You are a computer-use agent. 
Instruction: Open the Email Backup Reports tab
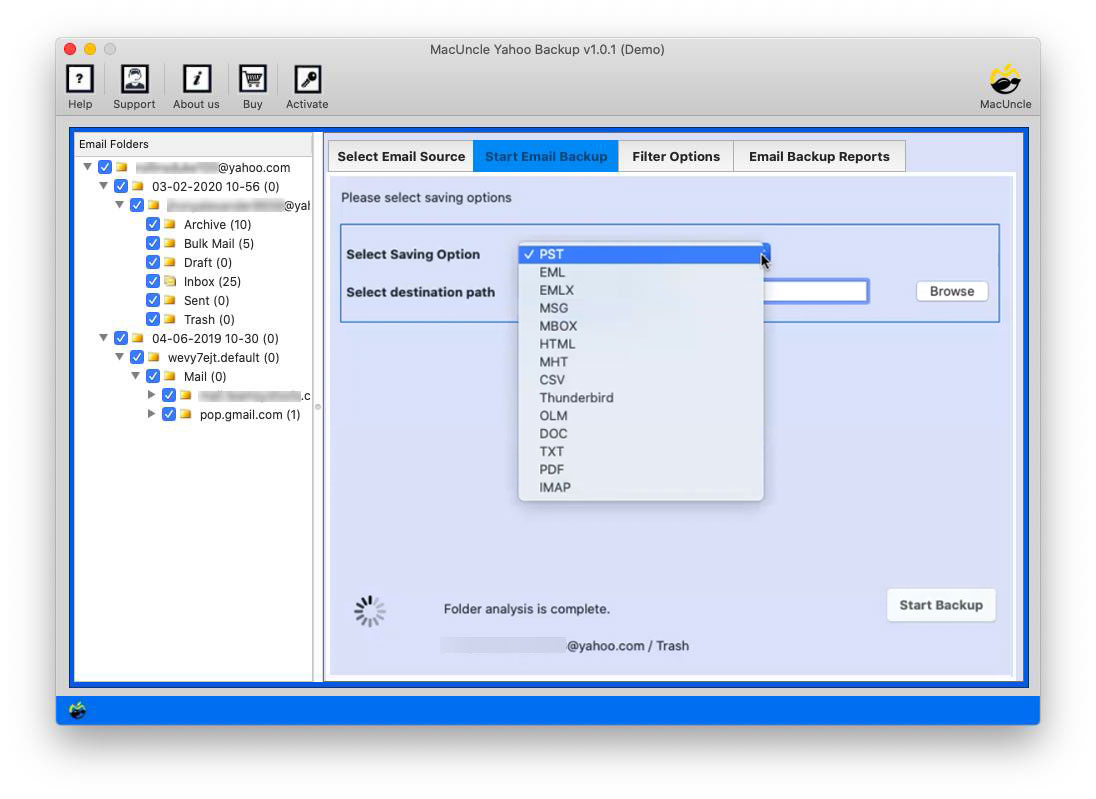coord(819,156)
